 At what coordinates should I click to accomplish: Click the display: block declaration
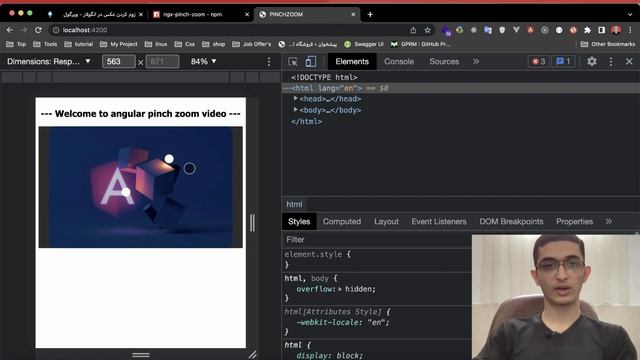[329, 356]
